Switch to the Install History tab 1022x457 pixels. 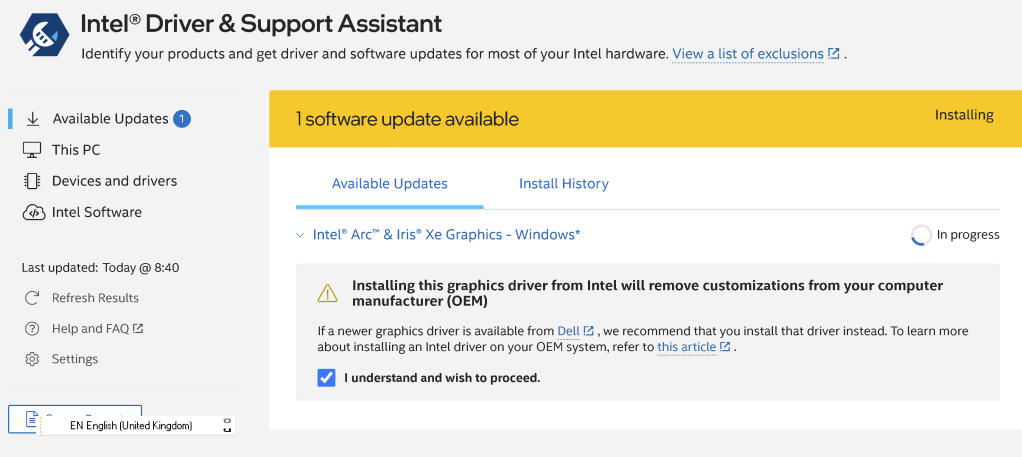click(564, 184)
